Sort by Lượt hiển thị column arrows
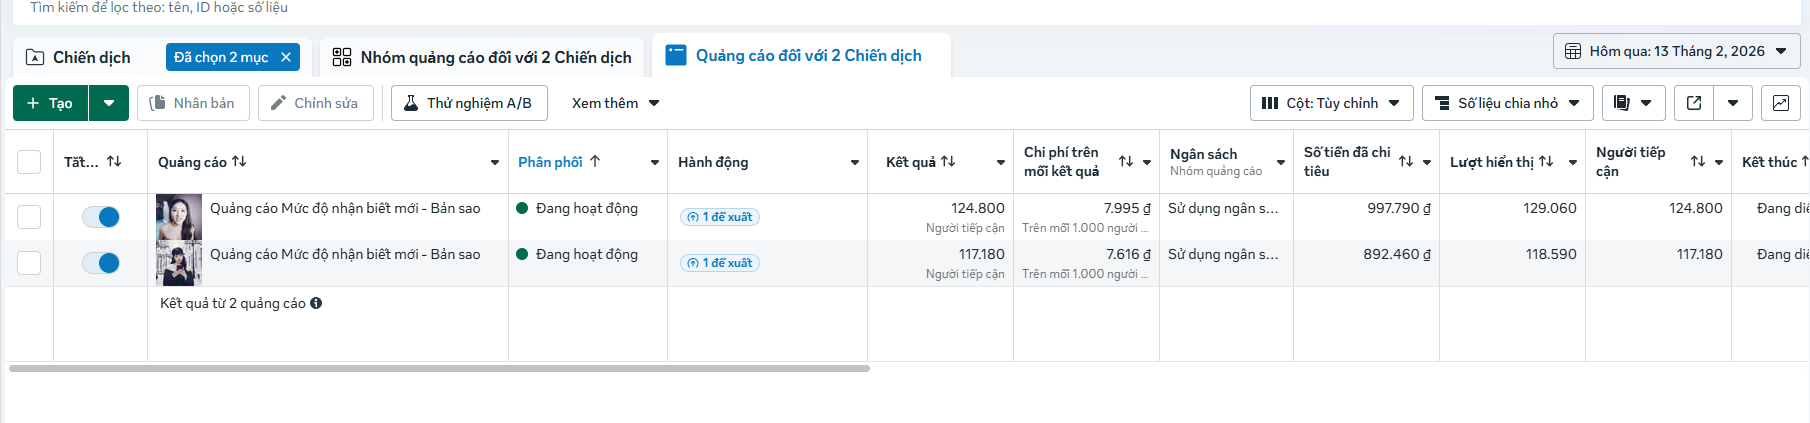Screen dimensions: 1810x423 (x=1546, y=161)
